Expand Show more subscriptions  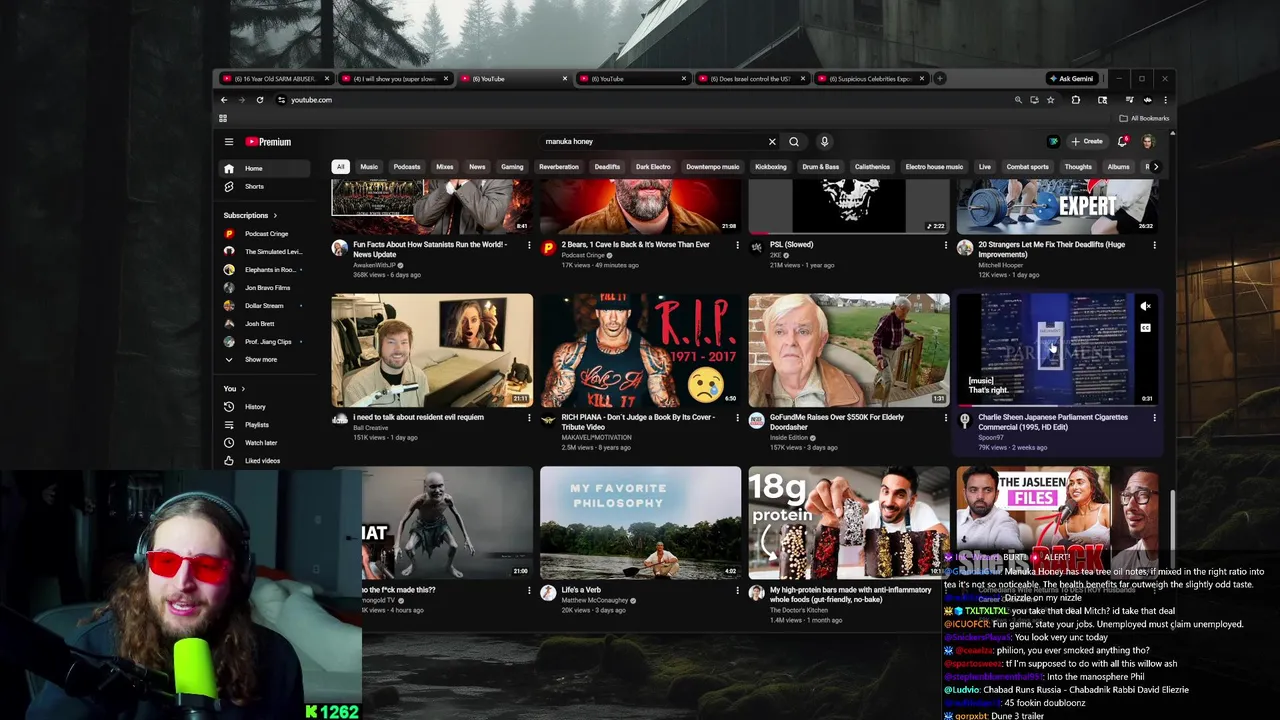[266, 360]
